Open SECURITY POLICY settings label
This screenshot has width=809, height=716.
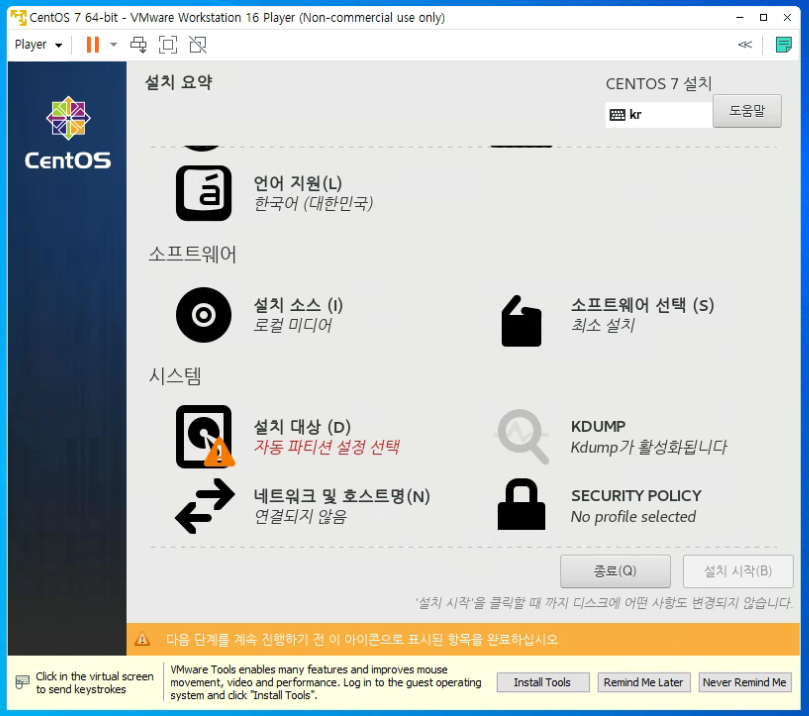[x=636, y=496]
